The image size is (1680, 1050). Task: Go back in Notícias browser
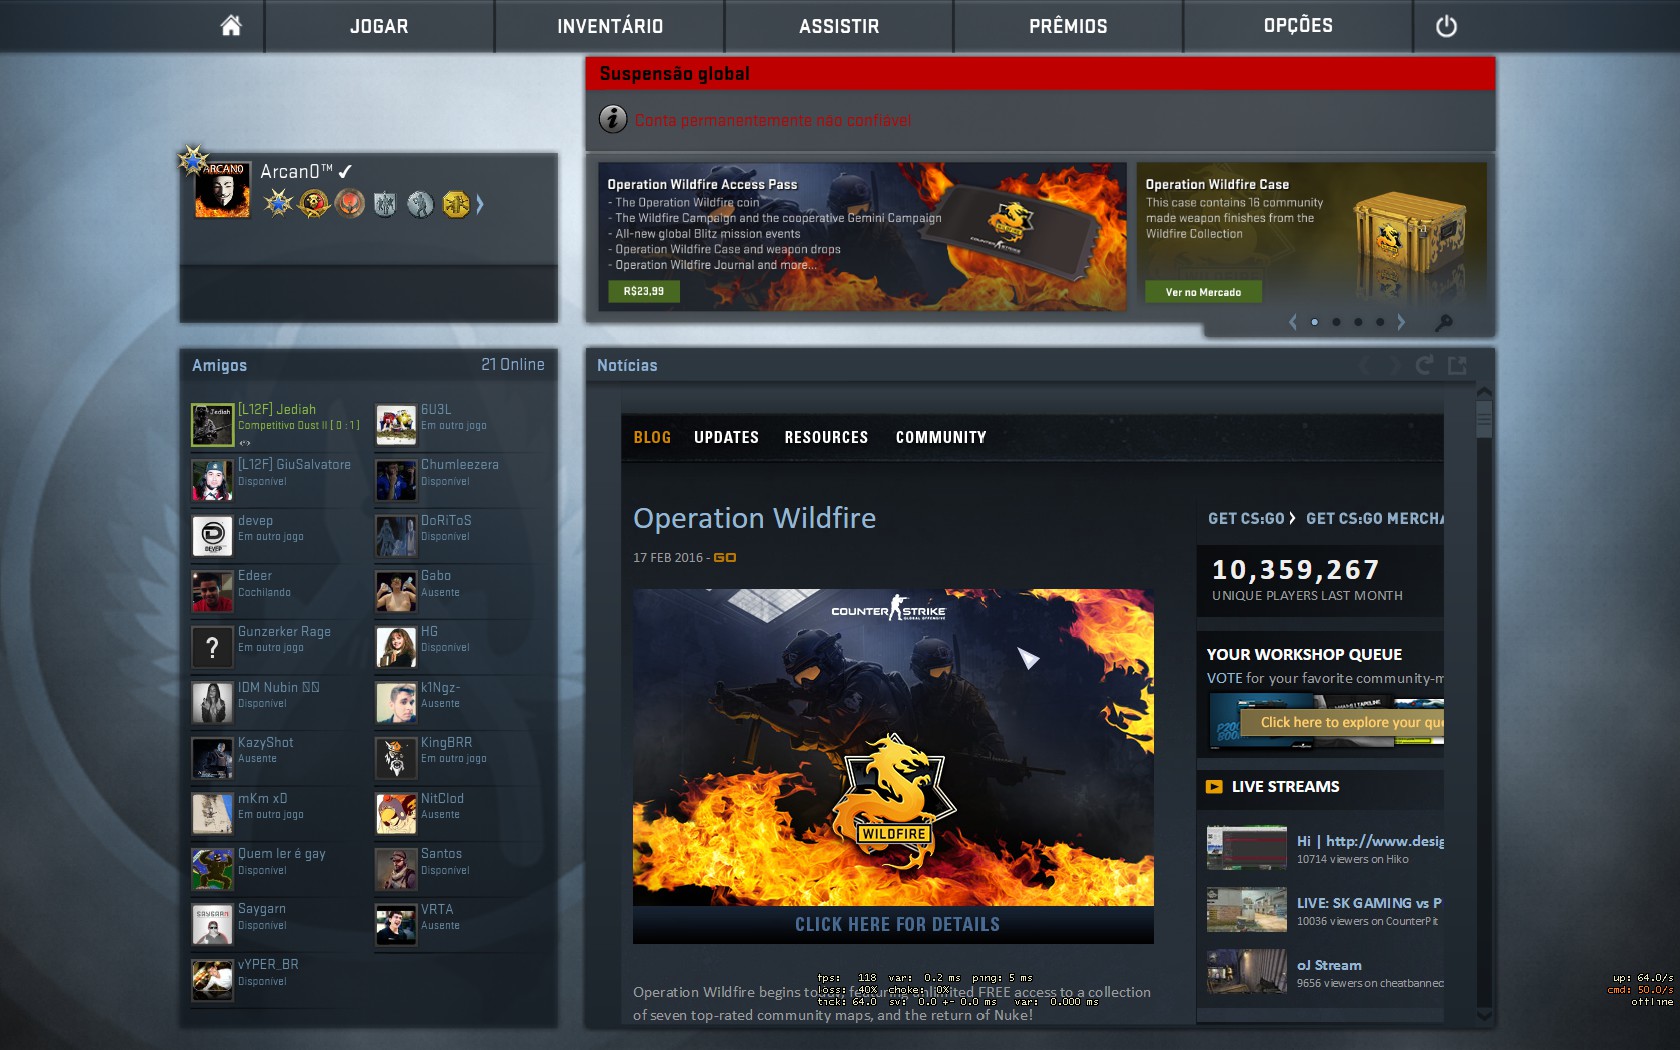click(x=1365, y=366)
